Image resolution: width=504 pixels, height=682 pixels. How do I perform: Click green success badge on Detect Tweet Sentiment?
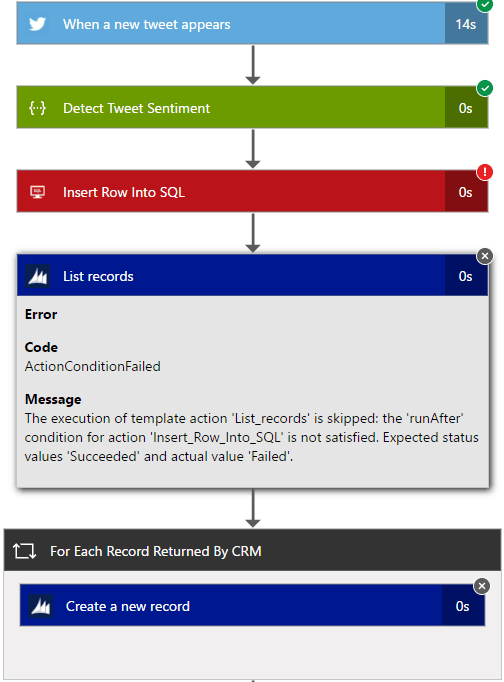484,88
